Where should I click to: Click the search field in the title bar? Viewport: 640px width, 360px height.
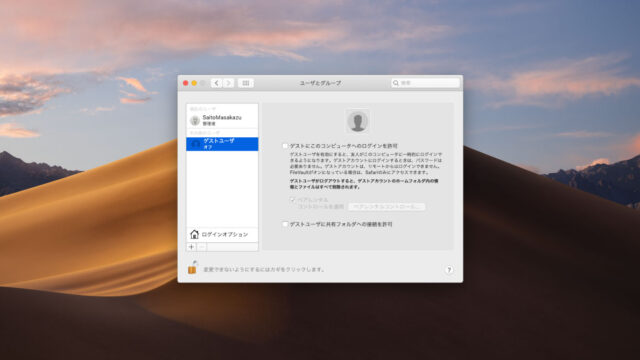(x=425, y=83)
